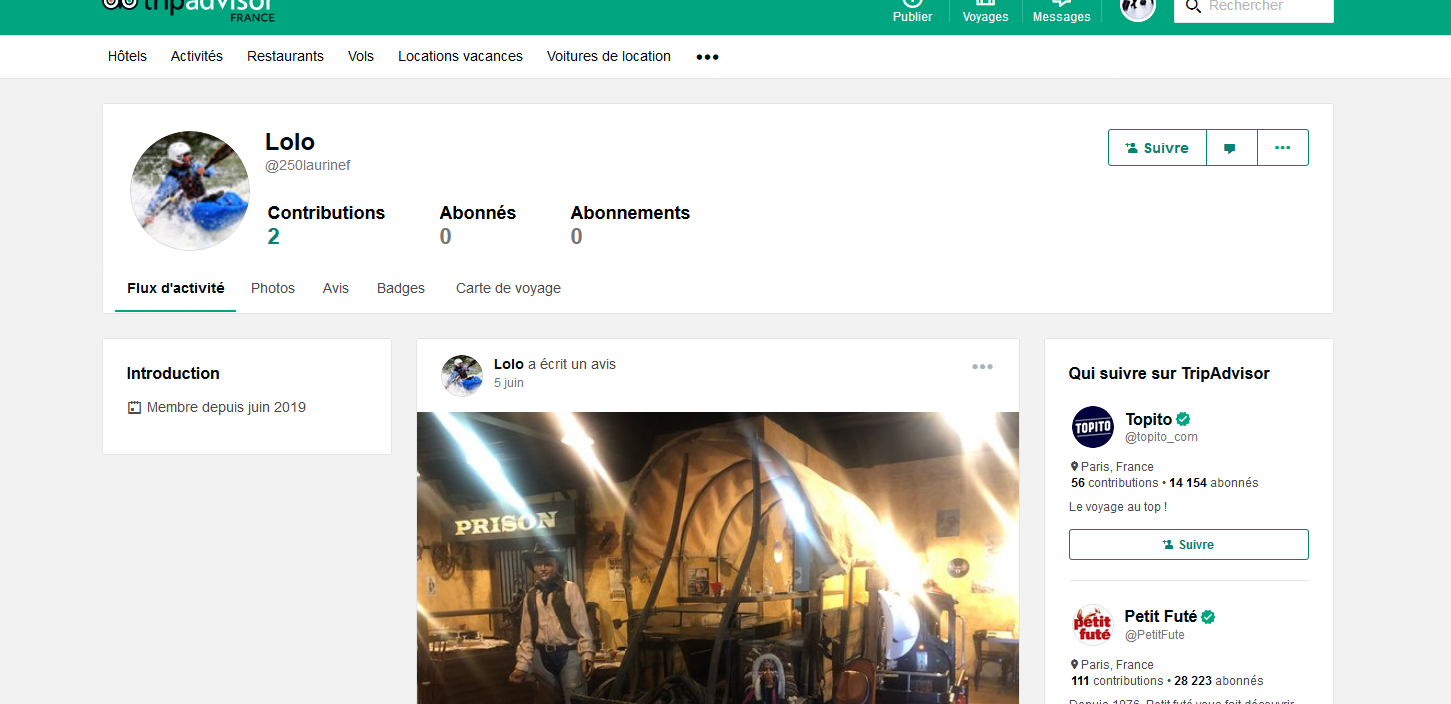Viewport: 1451px width, 704px height.
Task: Click the search magnifier icon
Action: coord(1192,6)
